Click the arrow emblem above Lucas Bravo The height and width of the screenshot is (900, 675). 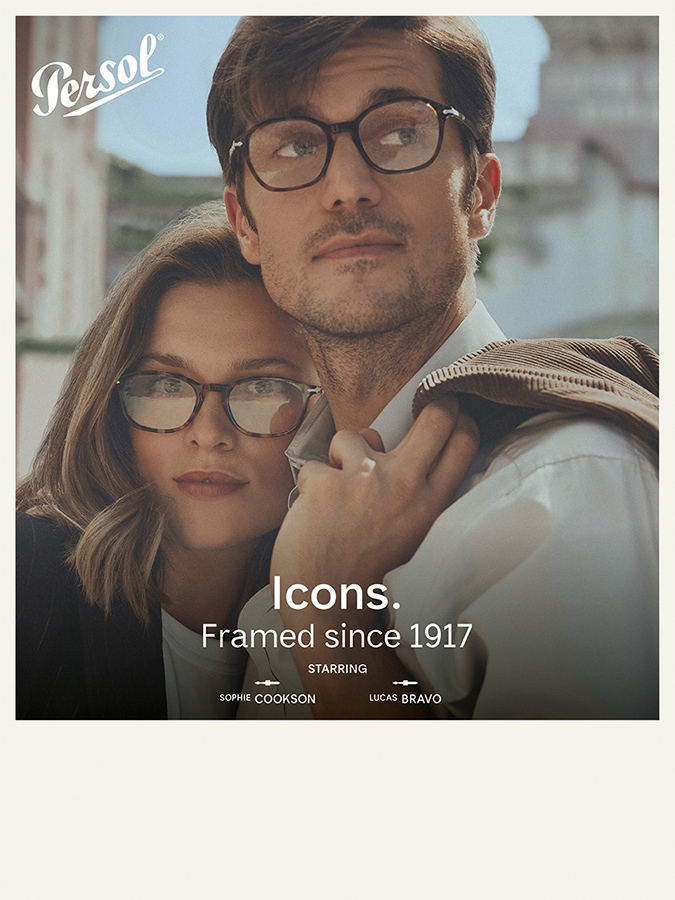[405, 683]
